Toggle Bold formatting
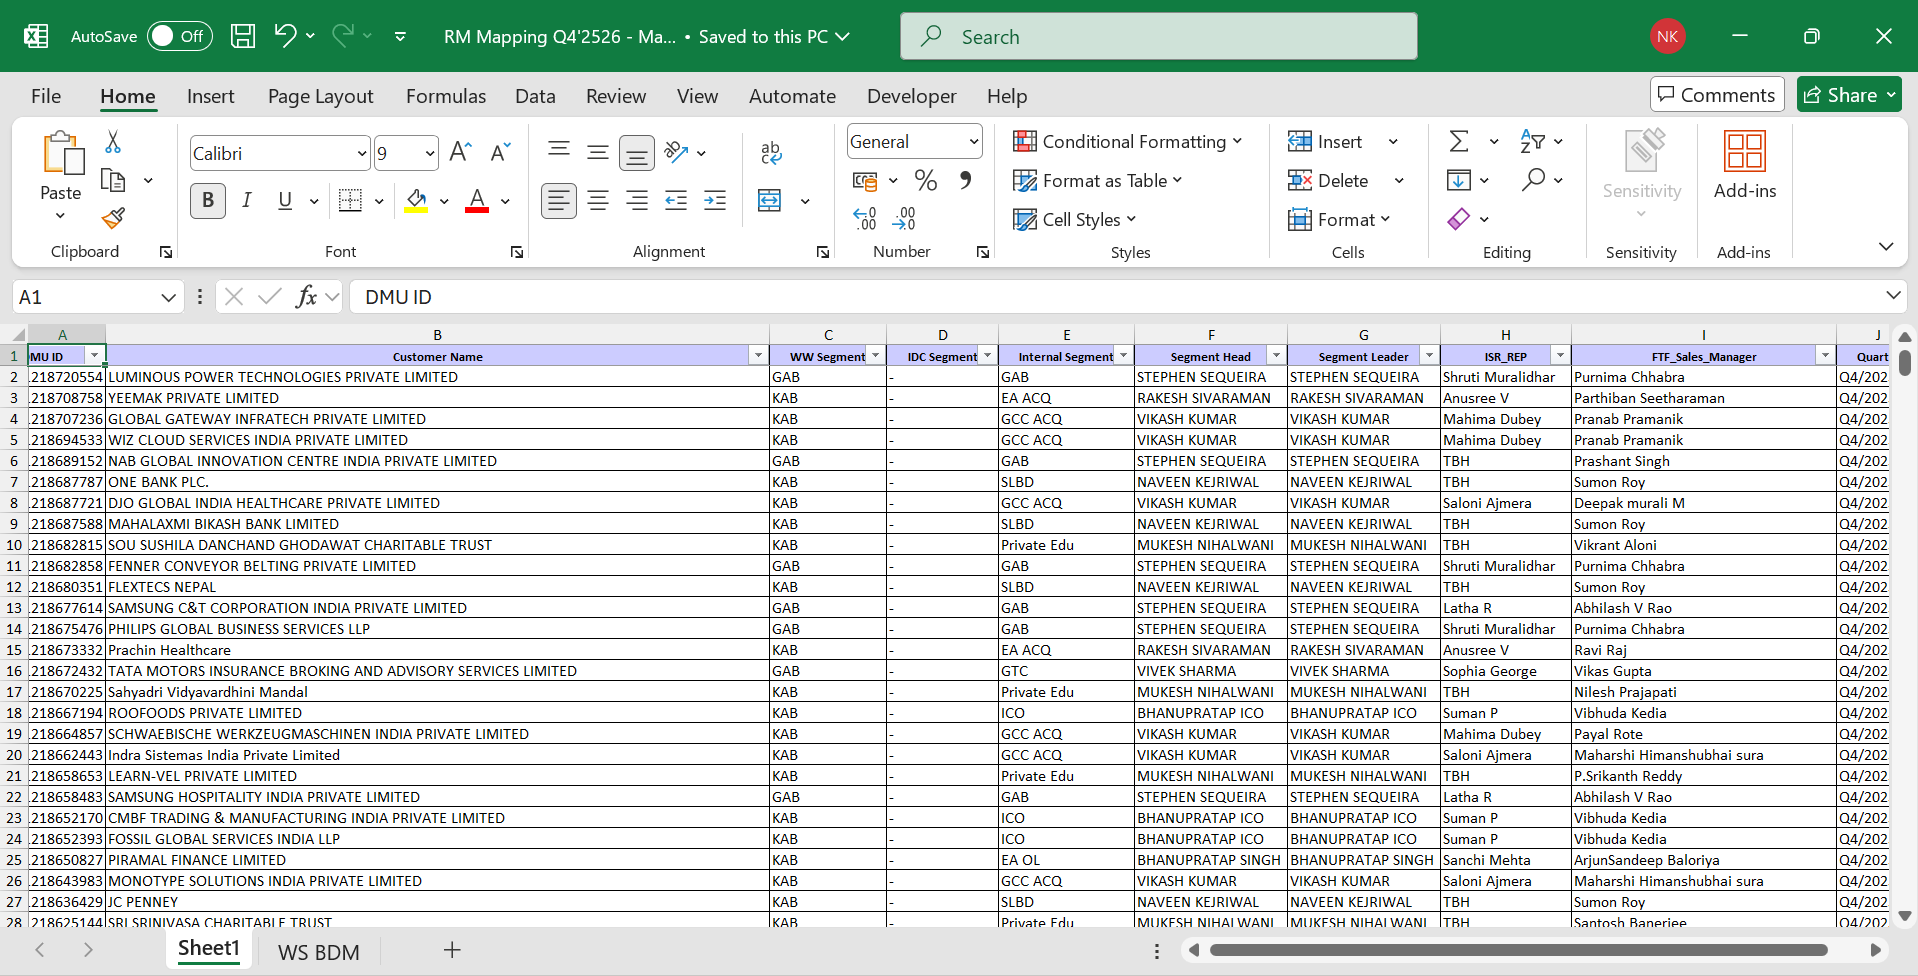 [208, 201]
